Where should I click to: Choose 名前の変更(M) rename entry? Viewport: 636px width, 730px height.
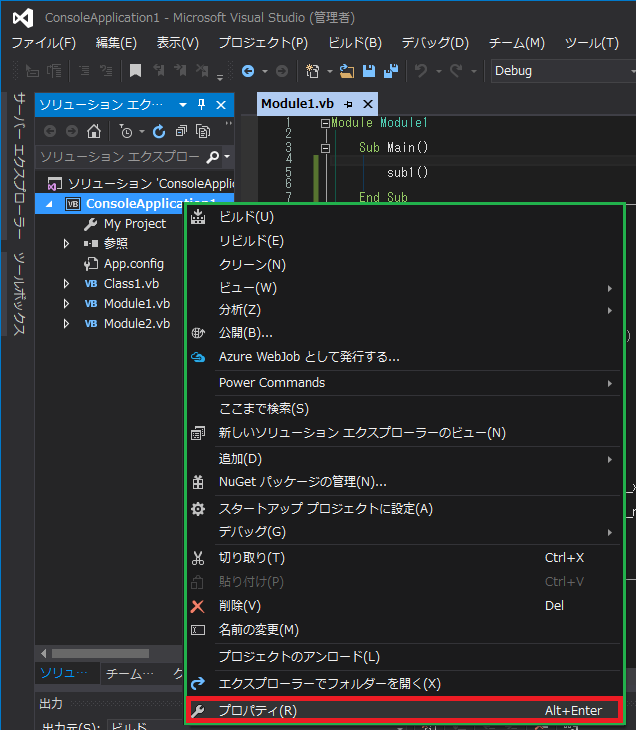pyautogui.click(x=405, y=630)
